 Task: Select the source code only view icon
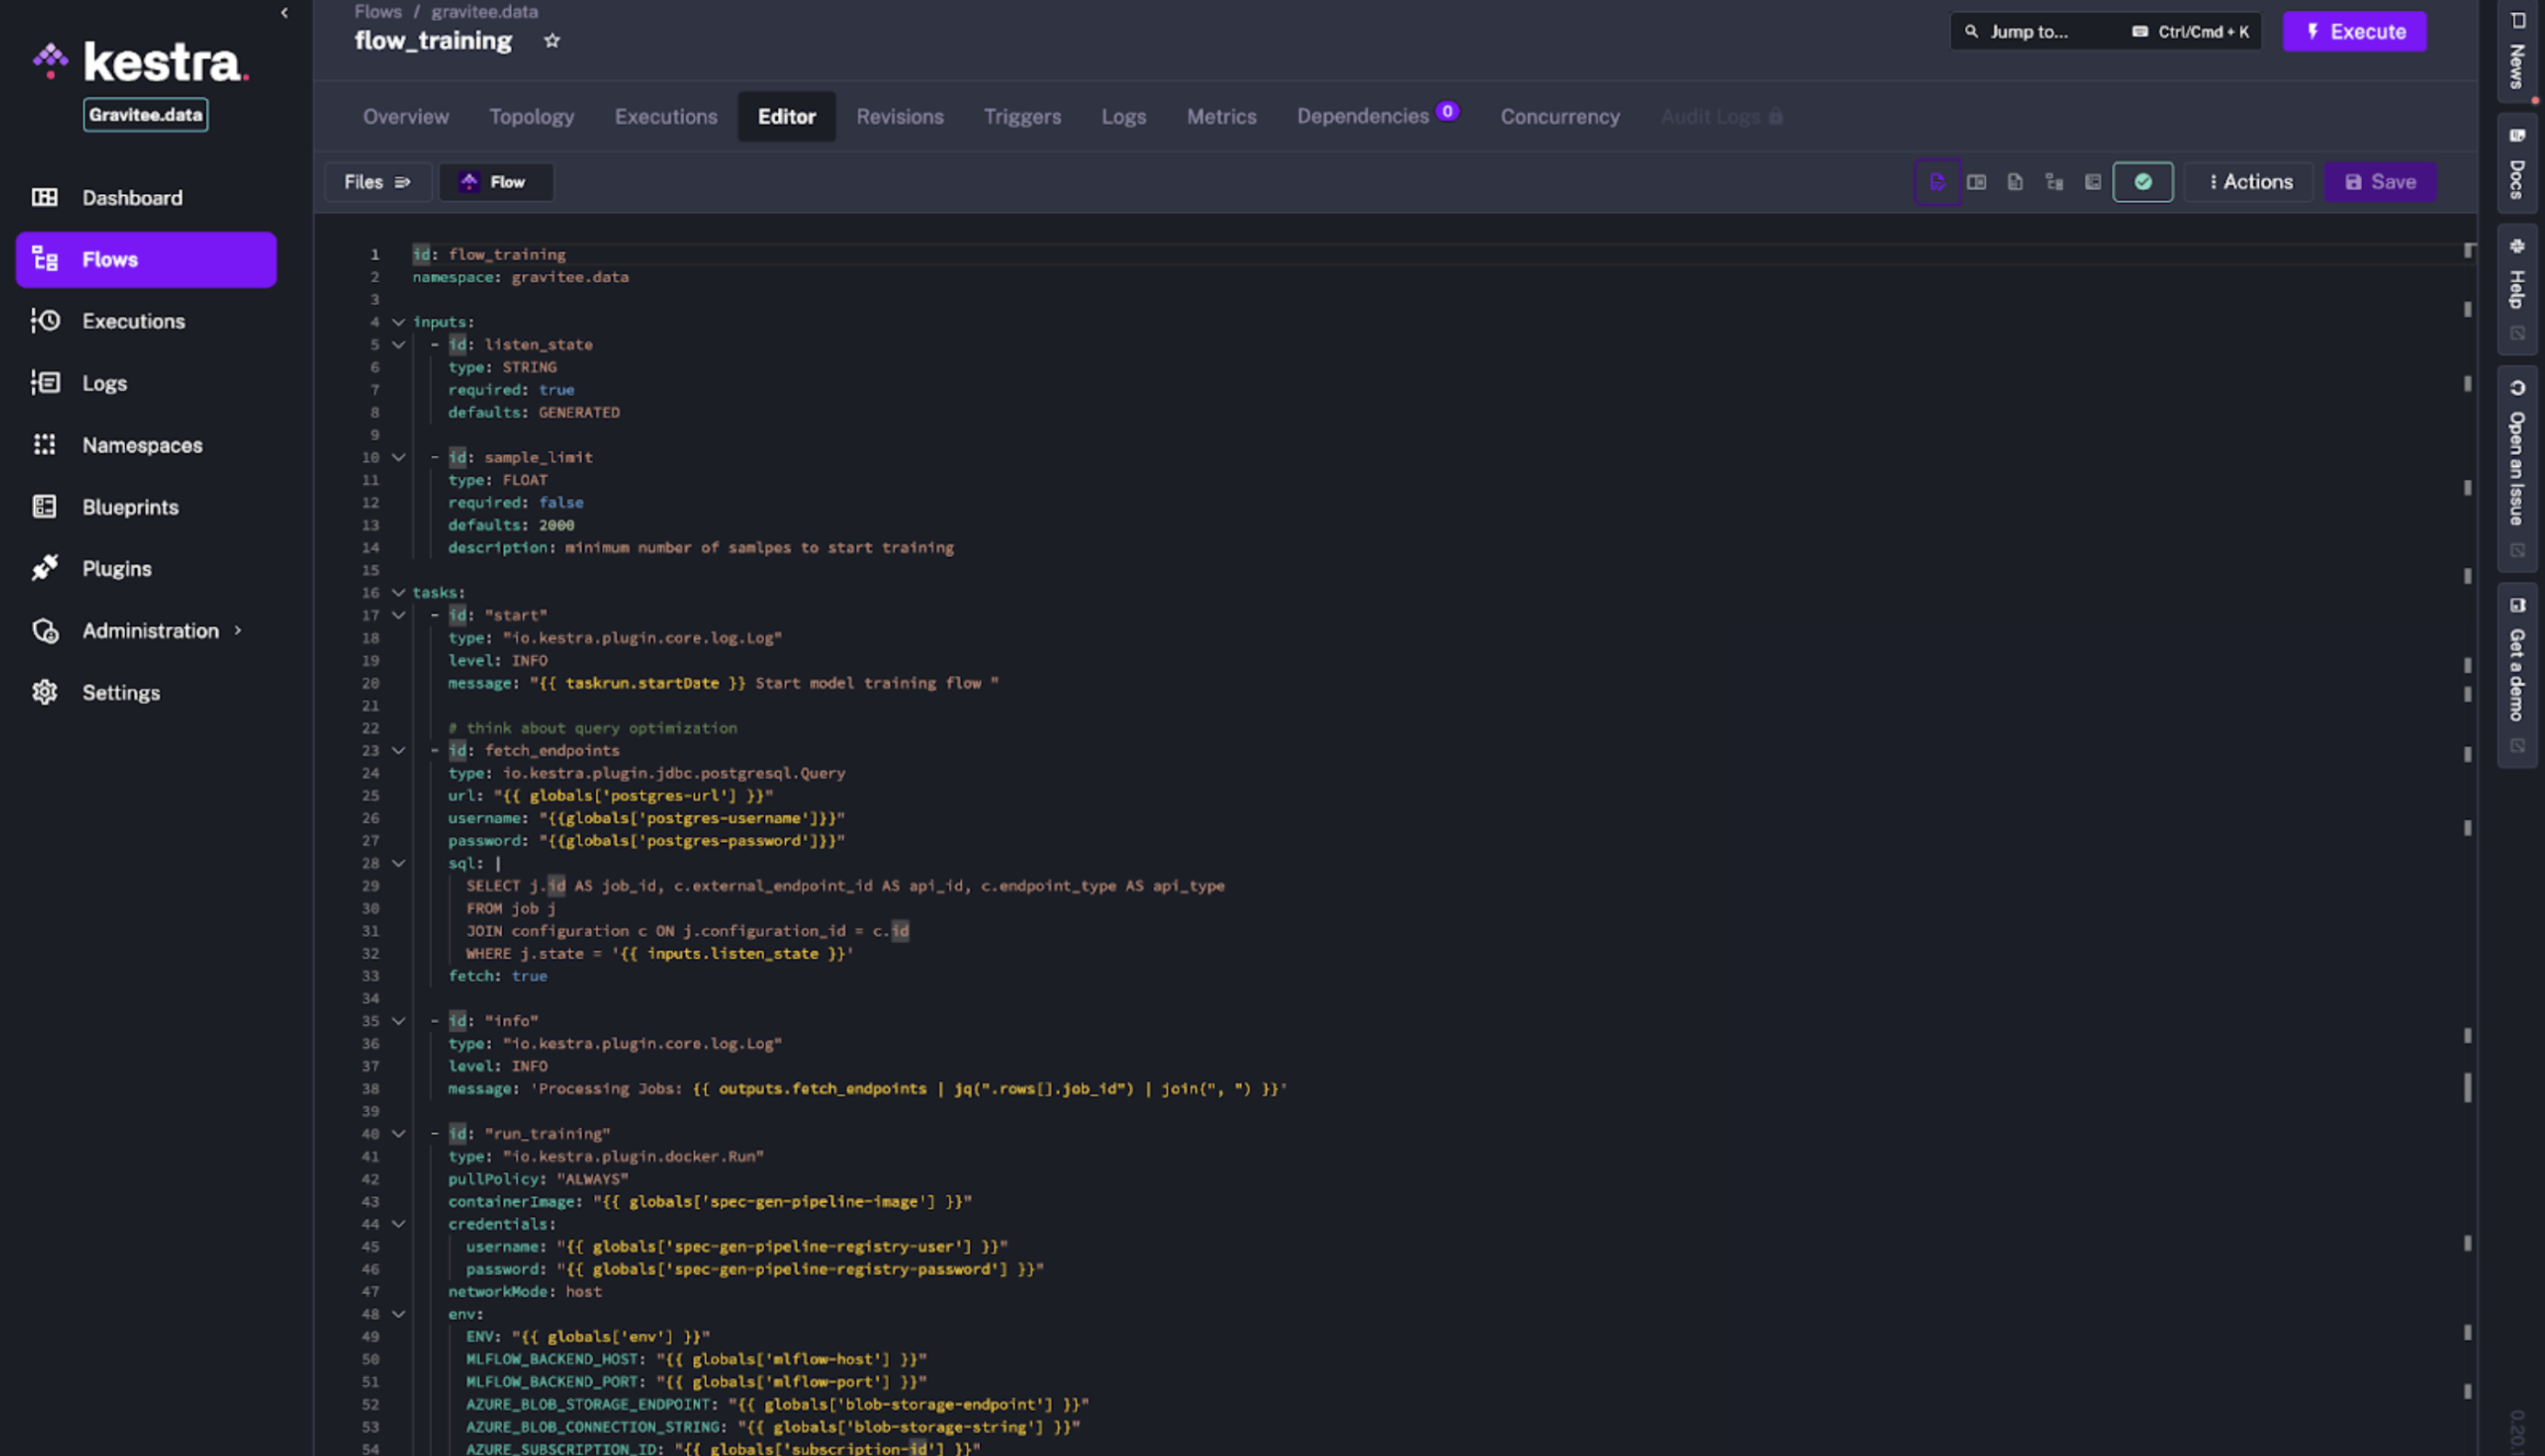[1937, 182]
